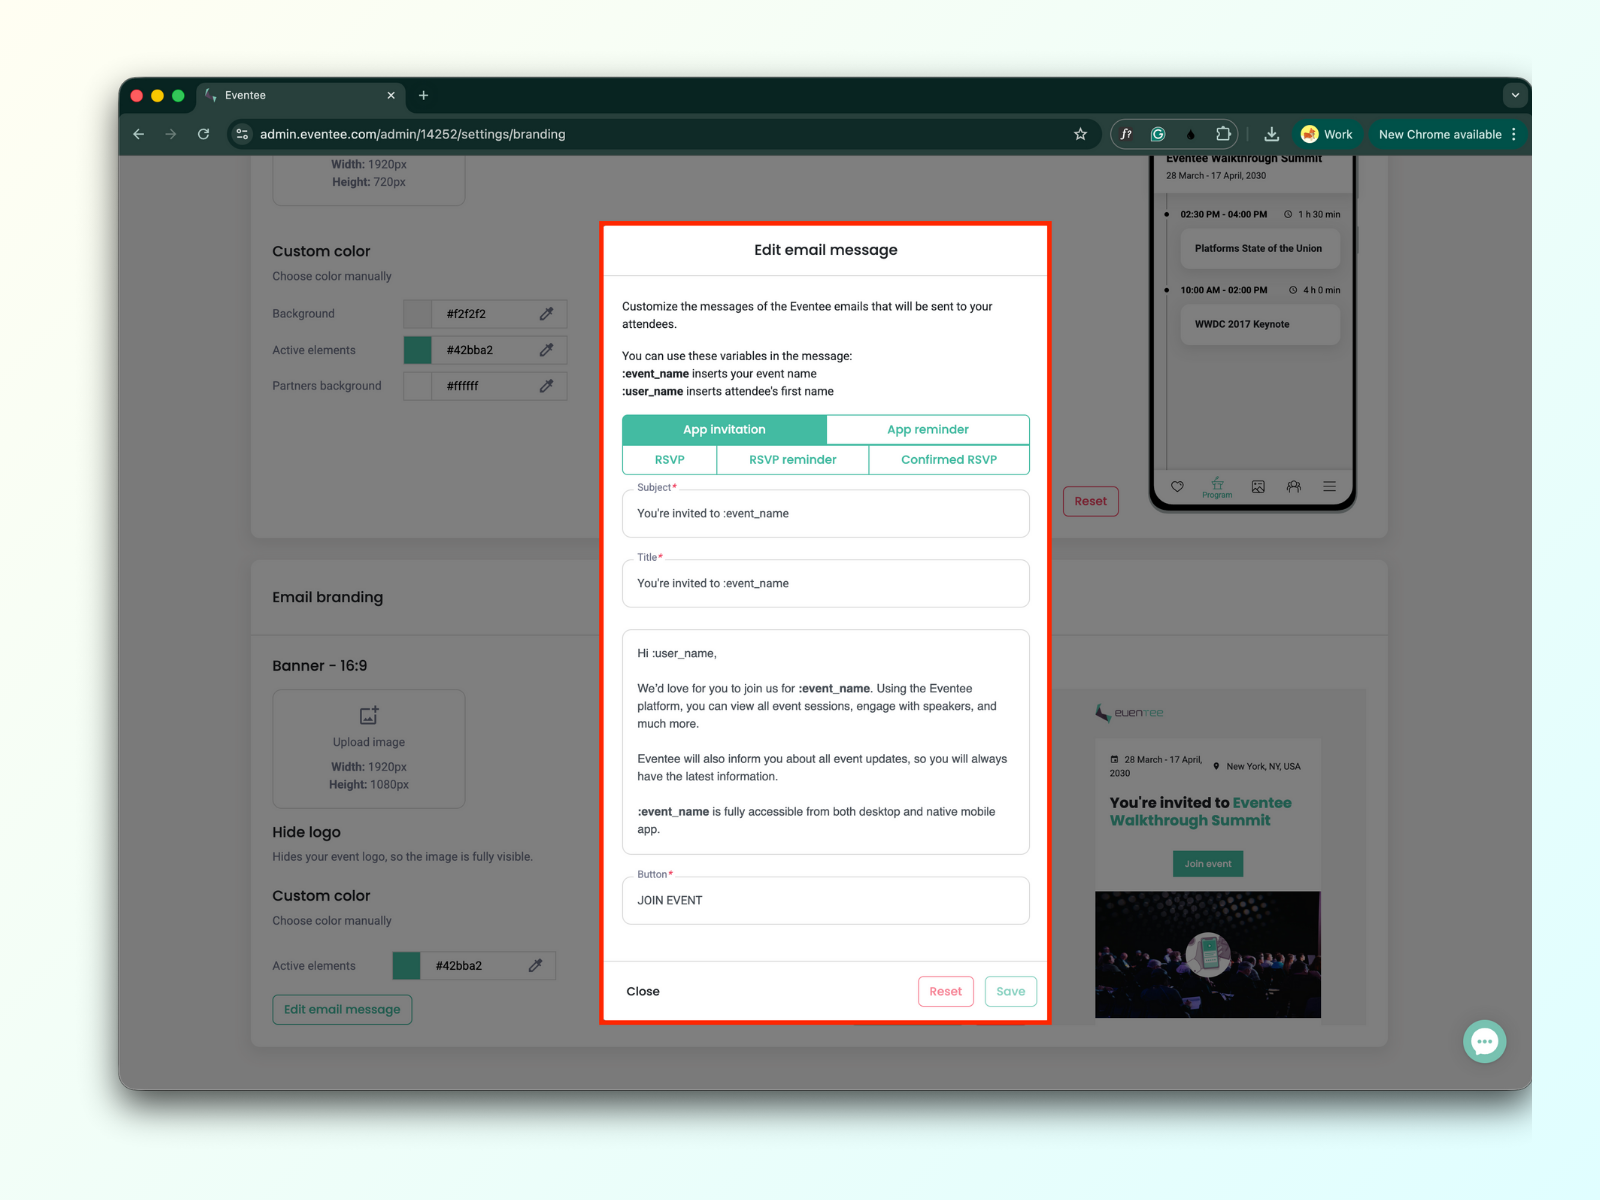Reset the email message in dialog
This screenshot has width=1600, height=1200.
click(946, 992)
